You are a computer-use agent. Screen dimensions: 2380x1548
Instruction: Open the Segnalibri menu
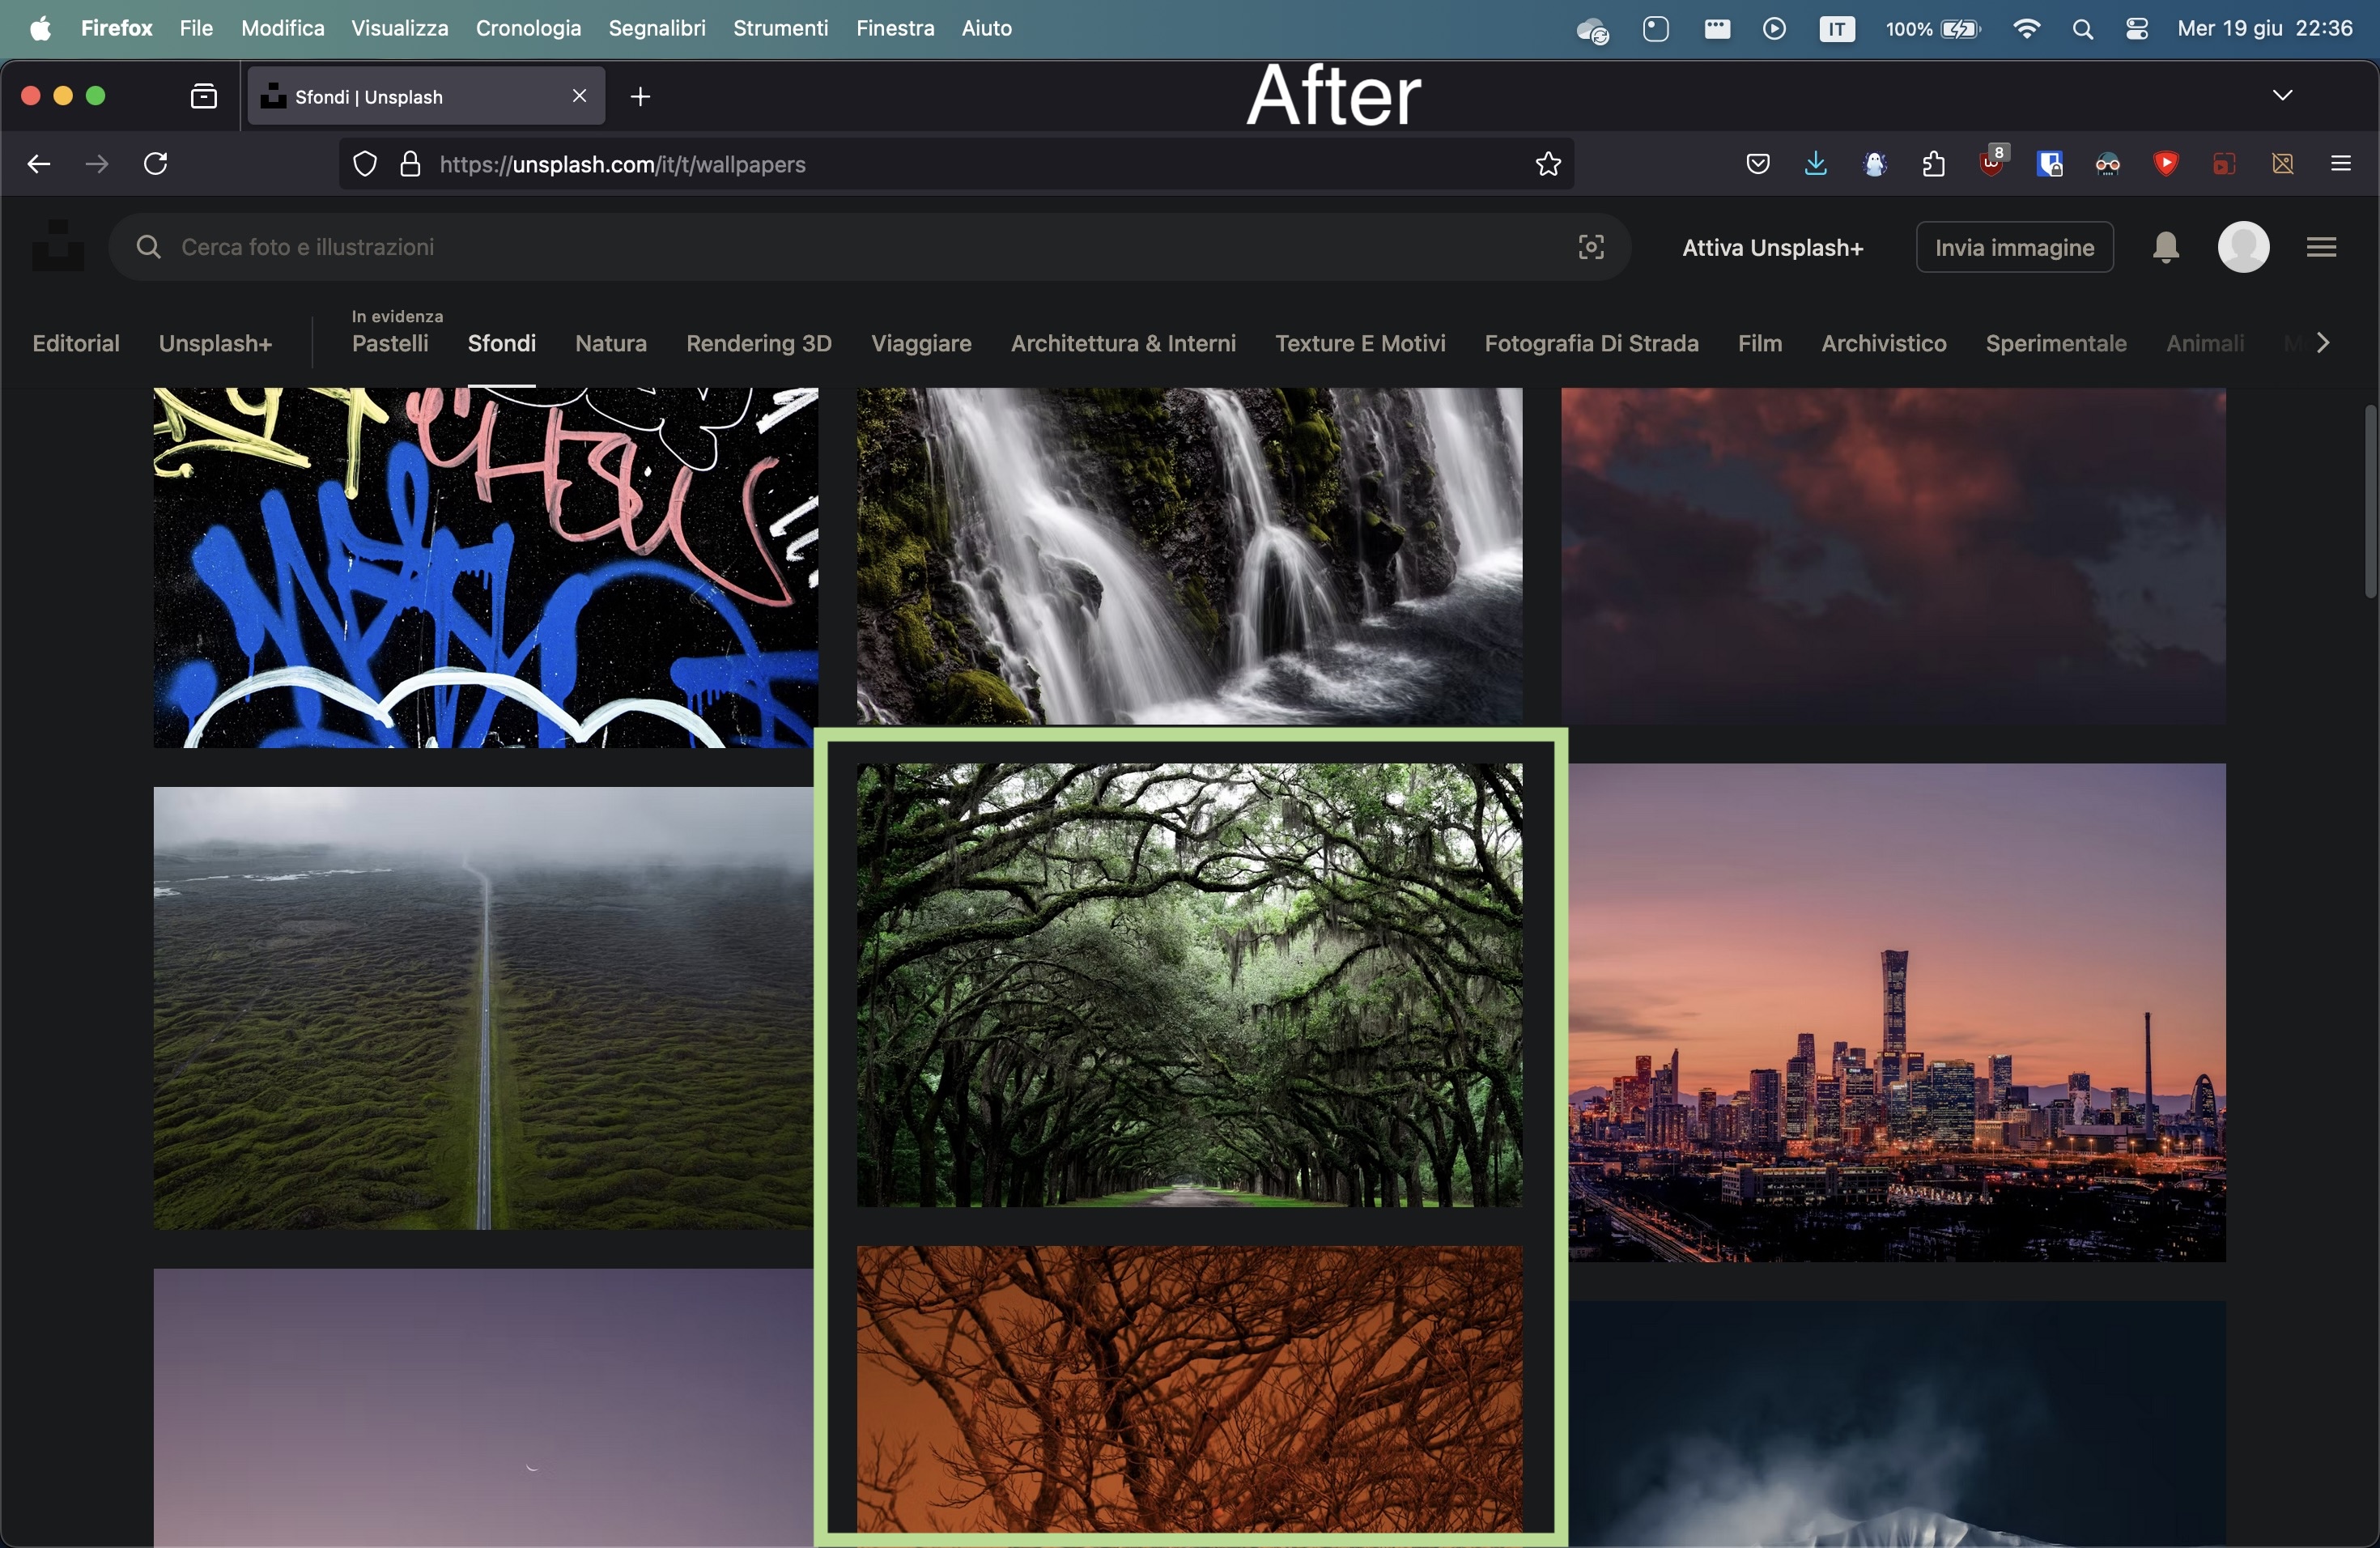(657, 29)
